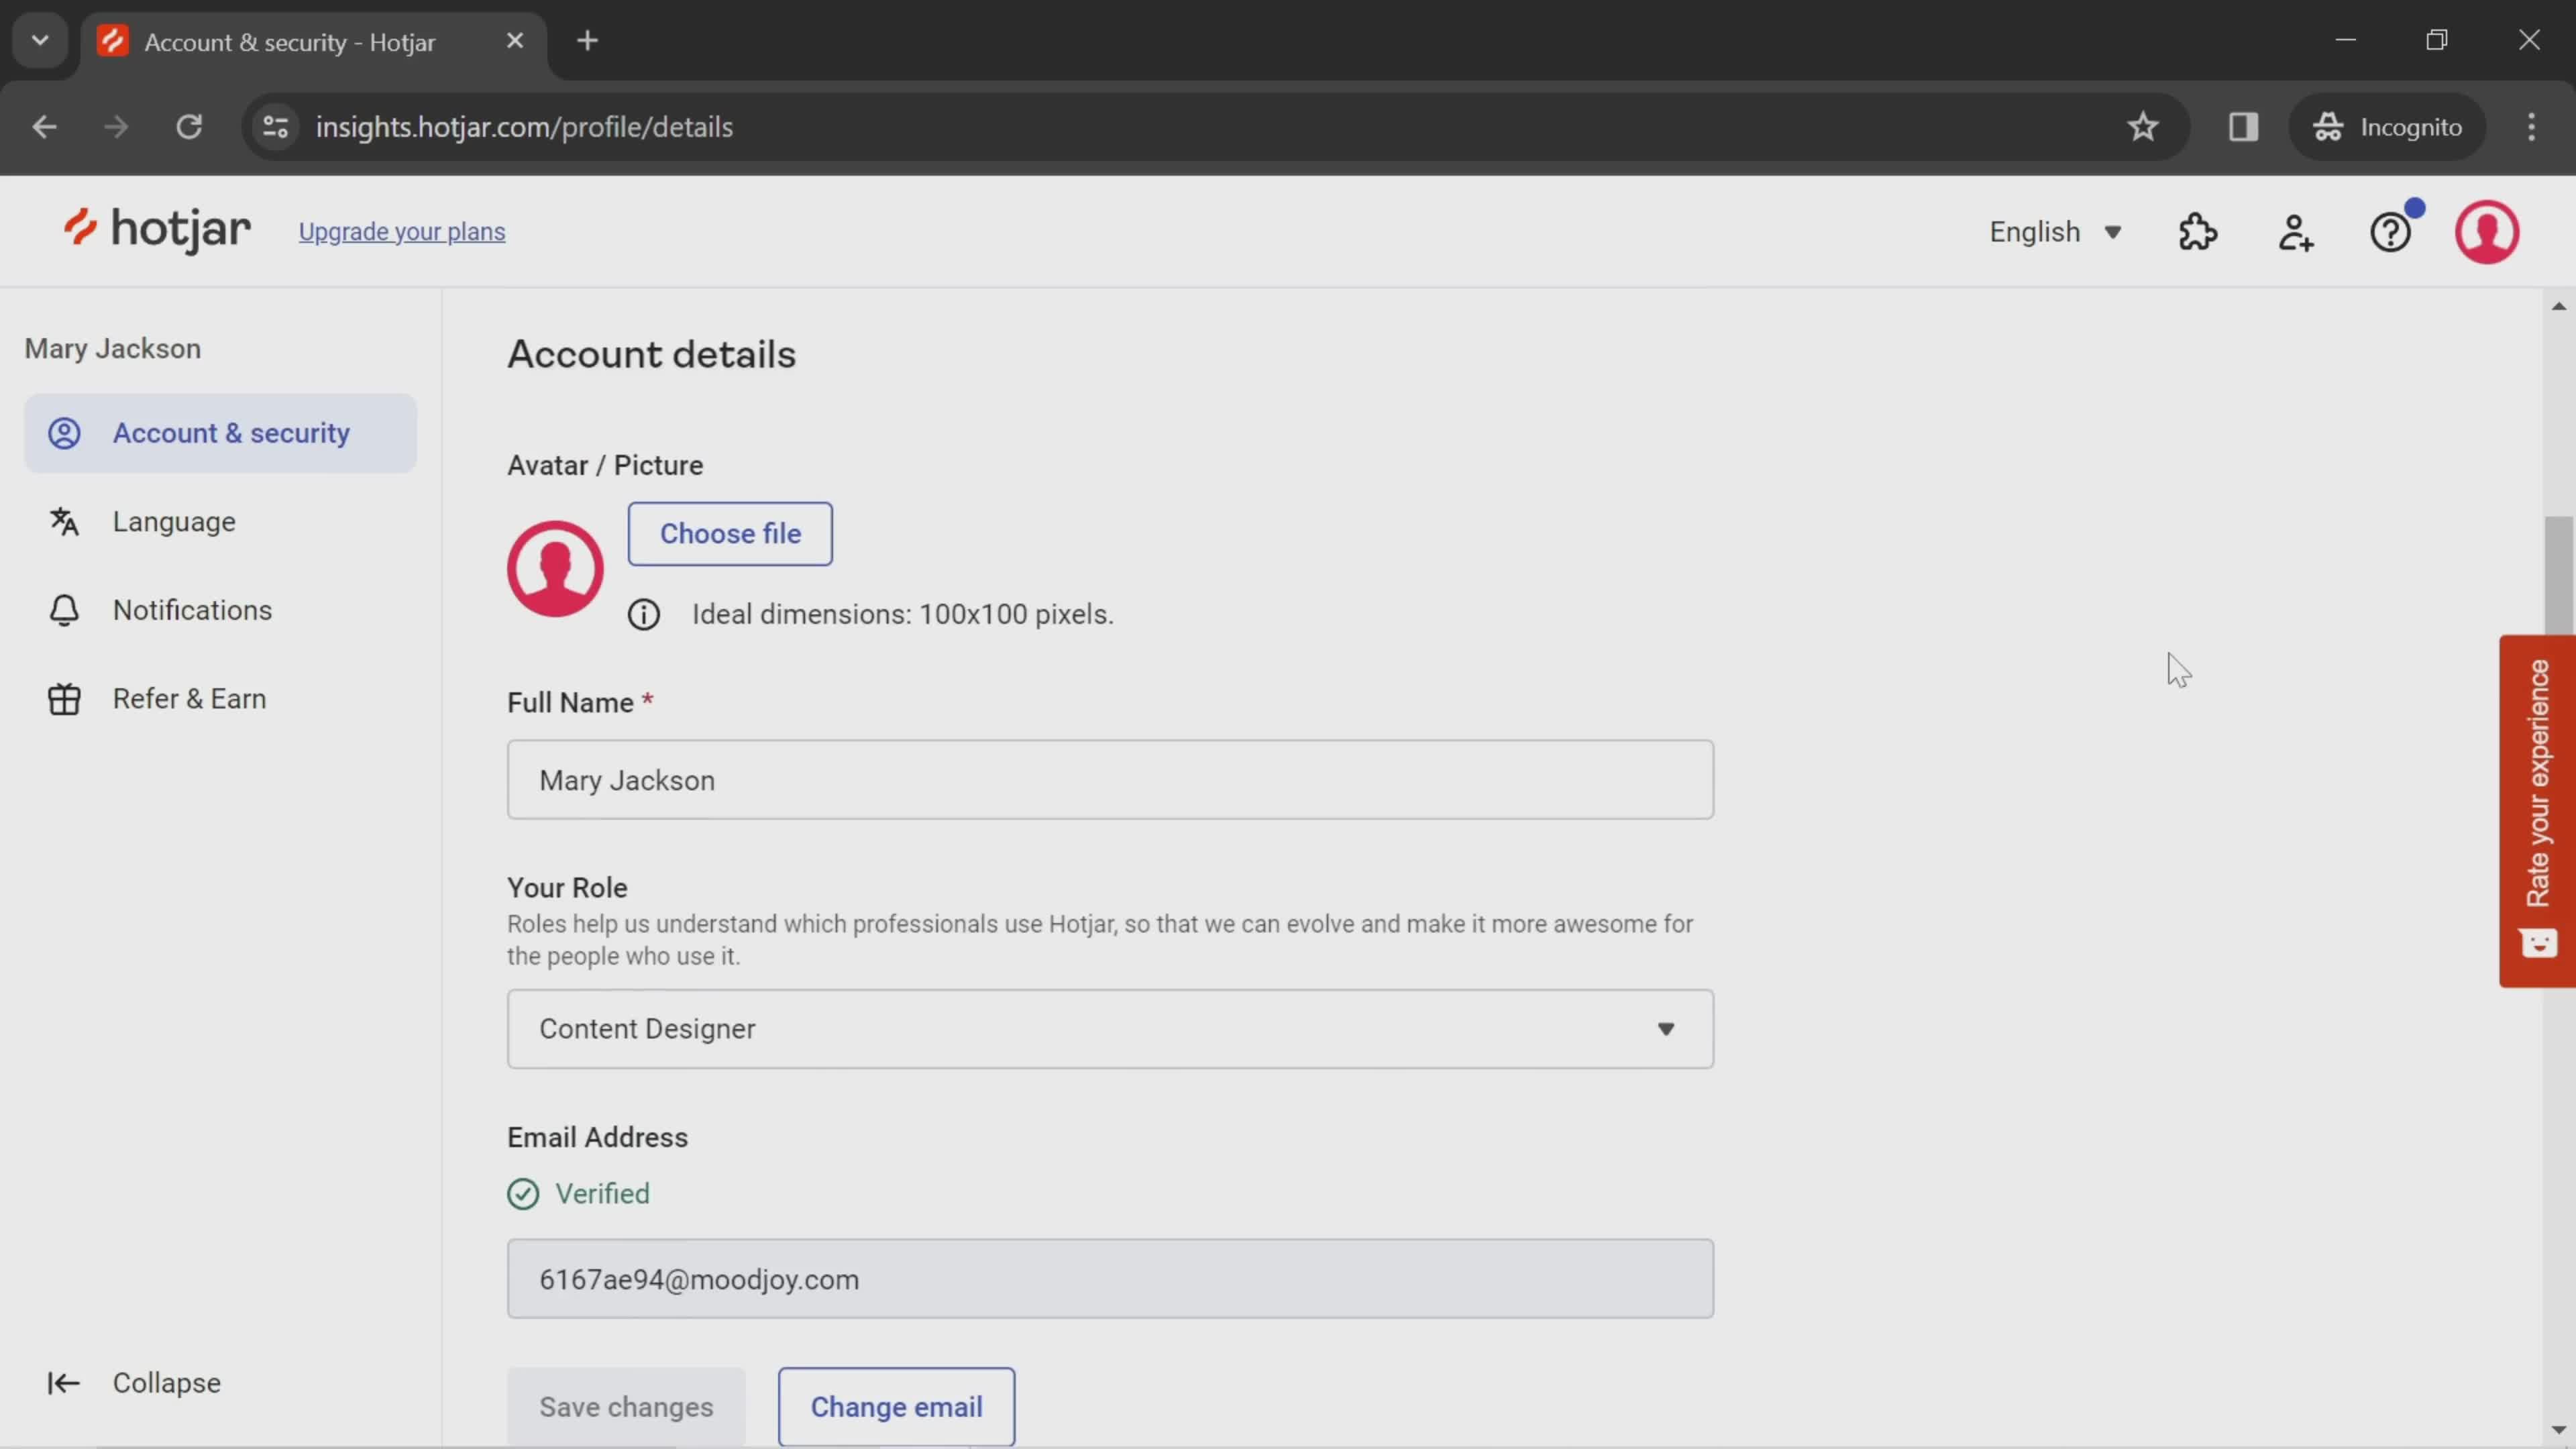
Task: Click the verified email checkmark icon
Action: pos(524,1193)
